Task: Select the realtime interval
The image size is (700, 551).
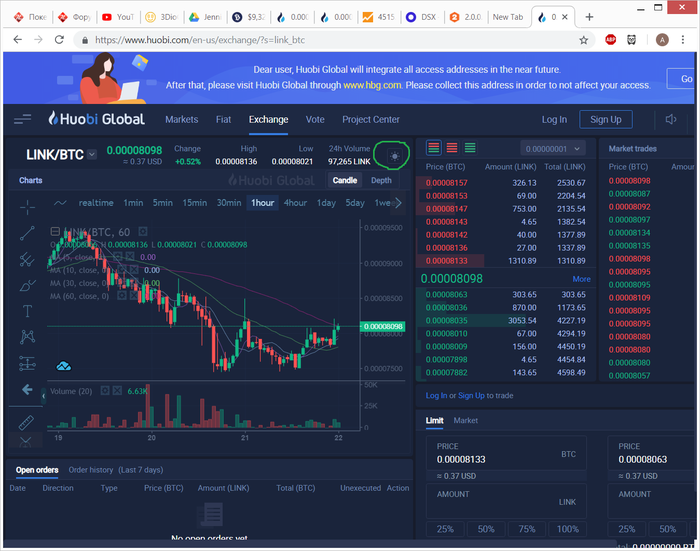Action: coord(96,203)
